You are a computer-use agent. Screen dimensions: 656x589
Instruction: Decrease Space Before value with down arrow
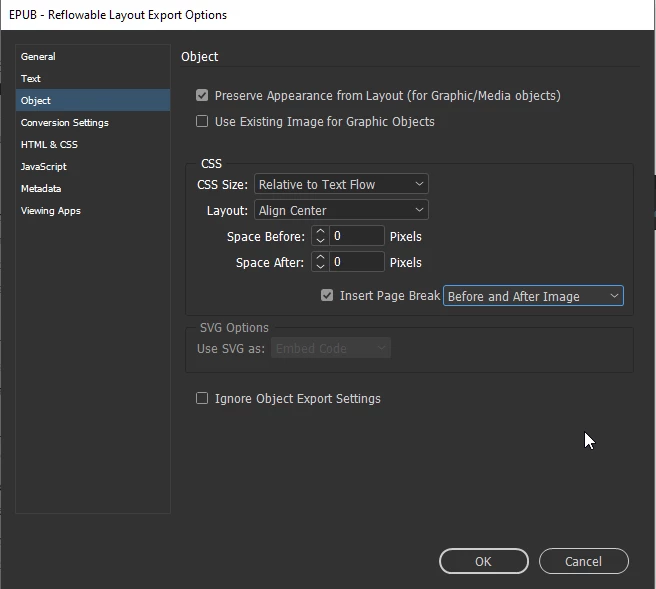click(320, 241)
